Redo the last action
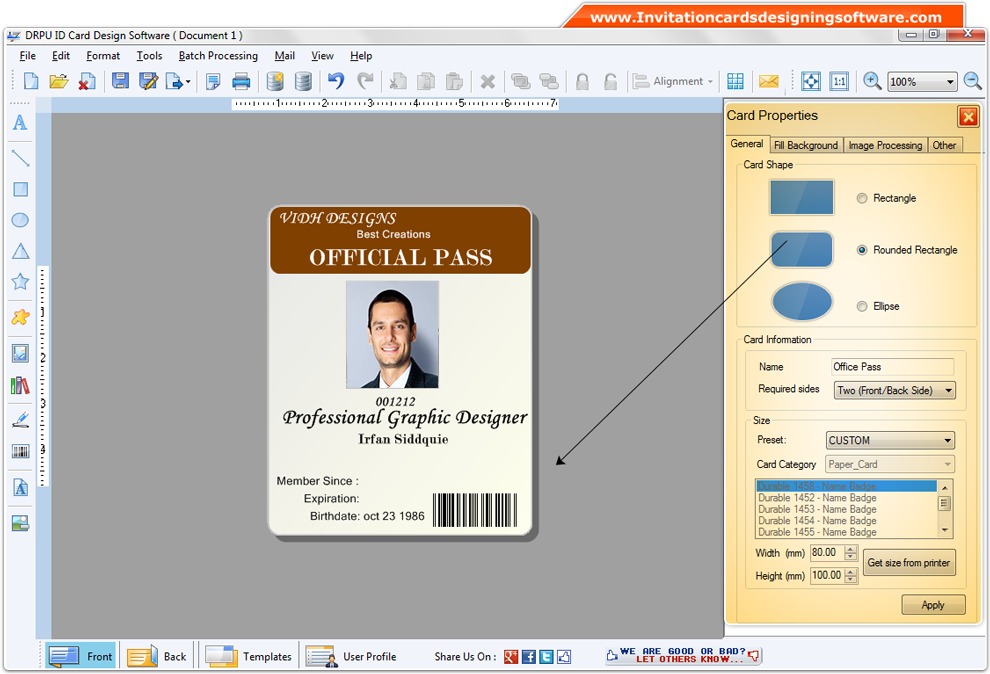The width and height of the screenshot is (990, 674). pos(365,81)
